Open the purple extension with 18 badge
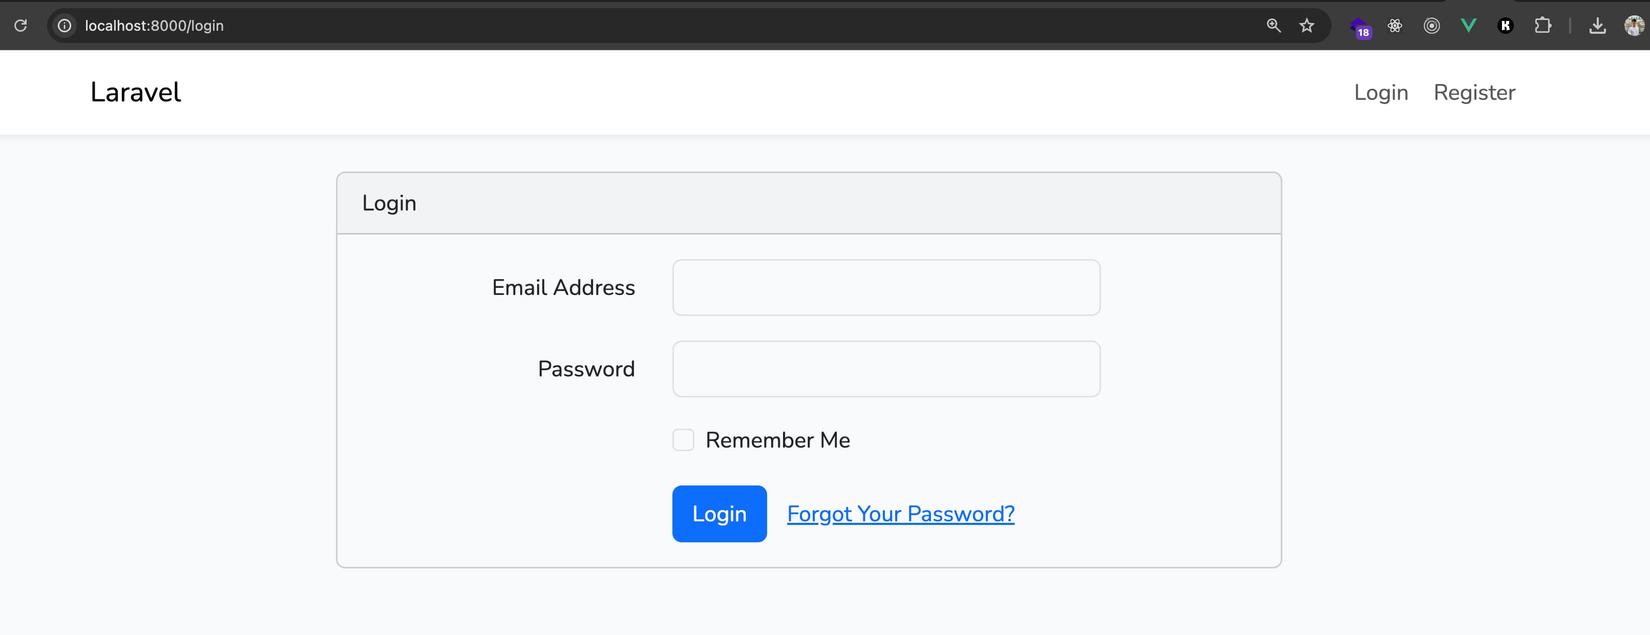 point(1360,27)
